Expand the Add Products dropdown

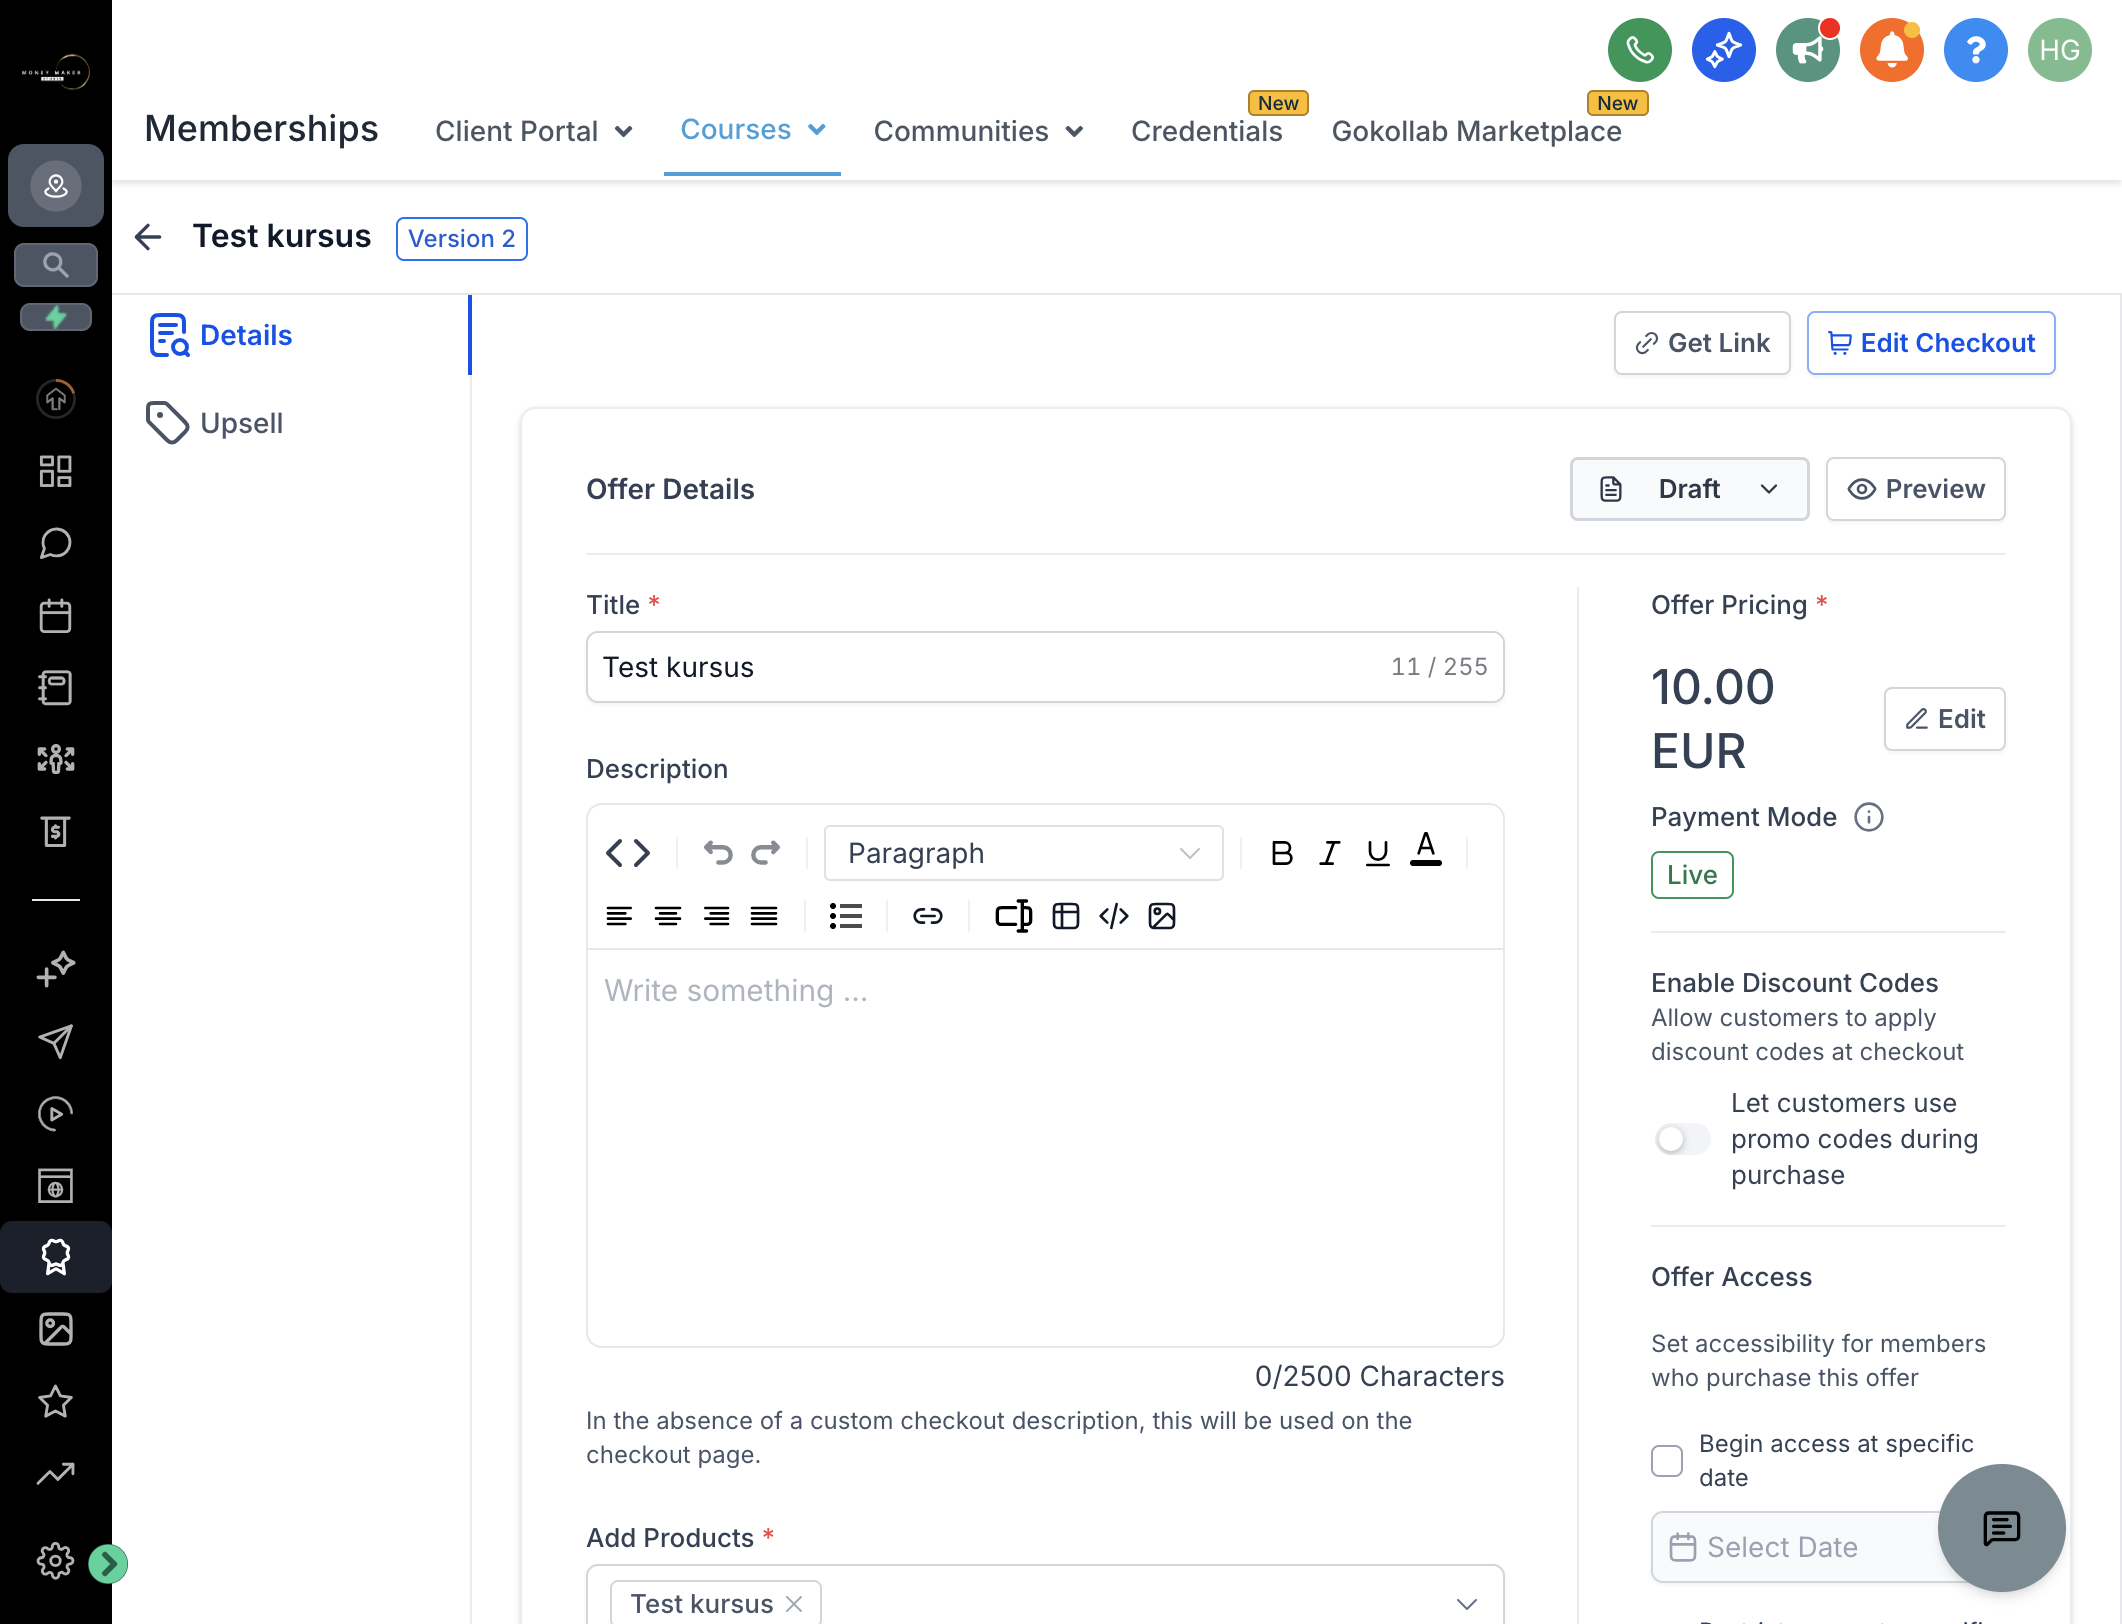coord(1466,1603)
